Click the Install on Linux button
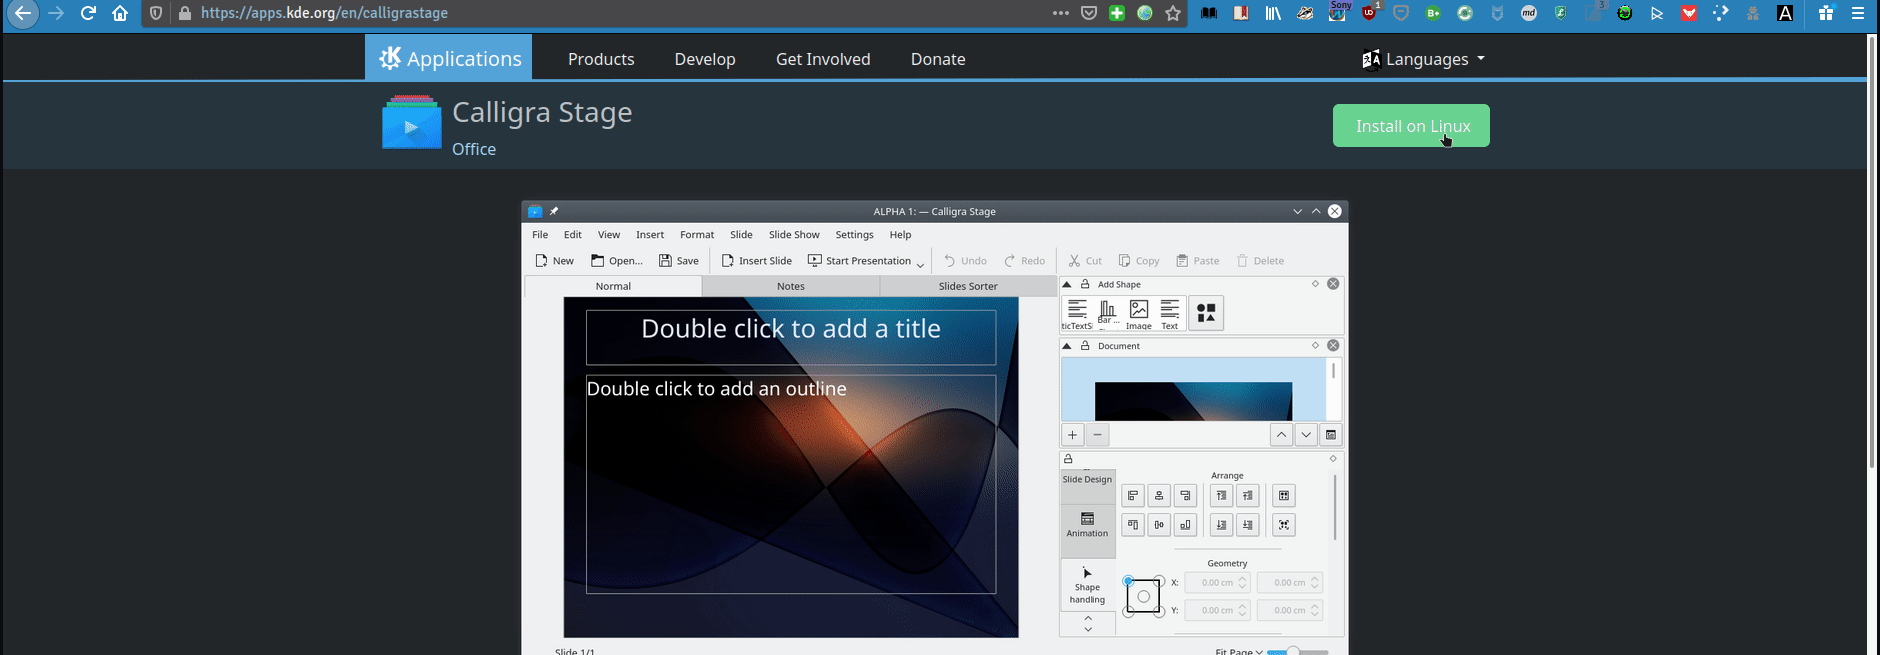Viewport: 1880px width, 655px height. coord(1411,126)
